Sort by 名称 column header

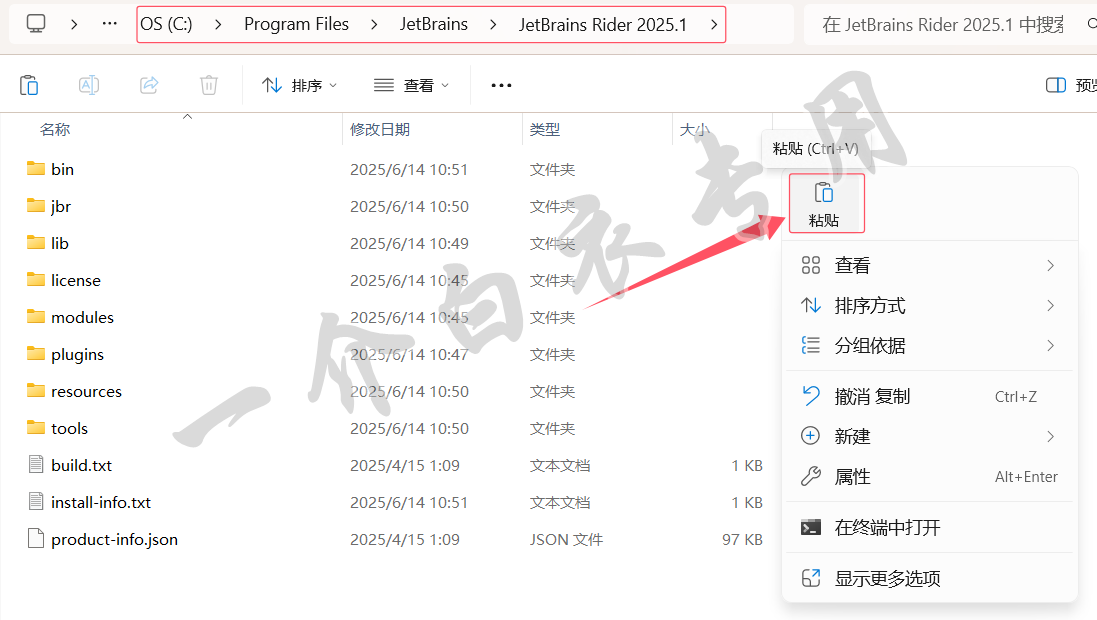55,129
